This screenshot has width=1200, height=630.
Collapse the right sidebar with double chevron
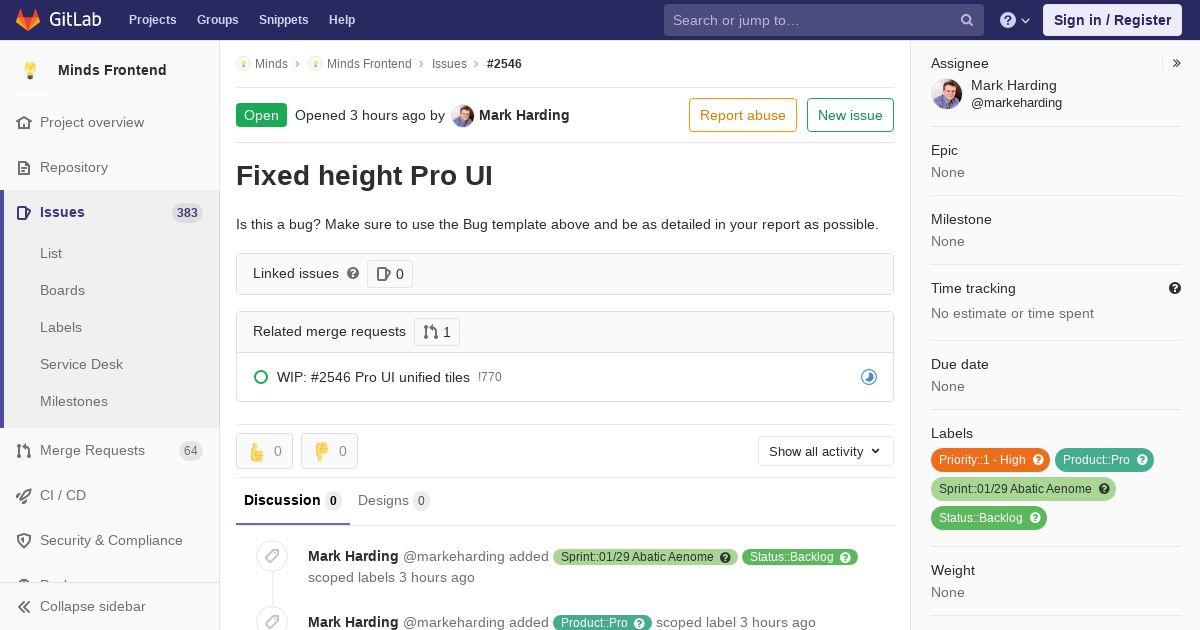(1177, 63)
